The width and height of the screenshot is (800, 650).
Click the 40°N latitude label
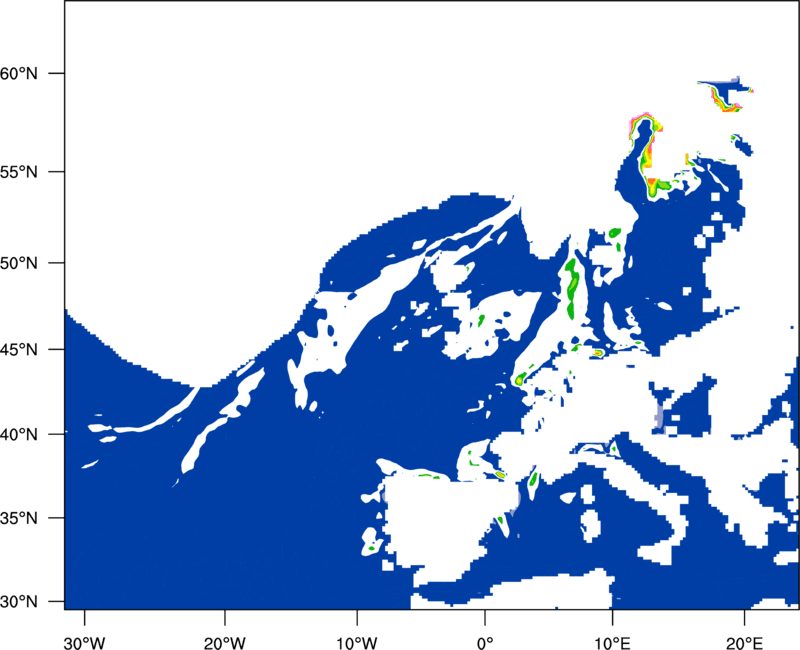coord(19,434)
